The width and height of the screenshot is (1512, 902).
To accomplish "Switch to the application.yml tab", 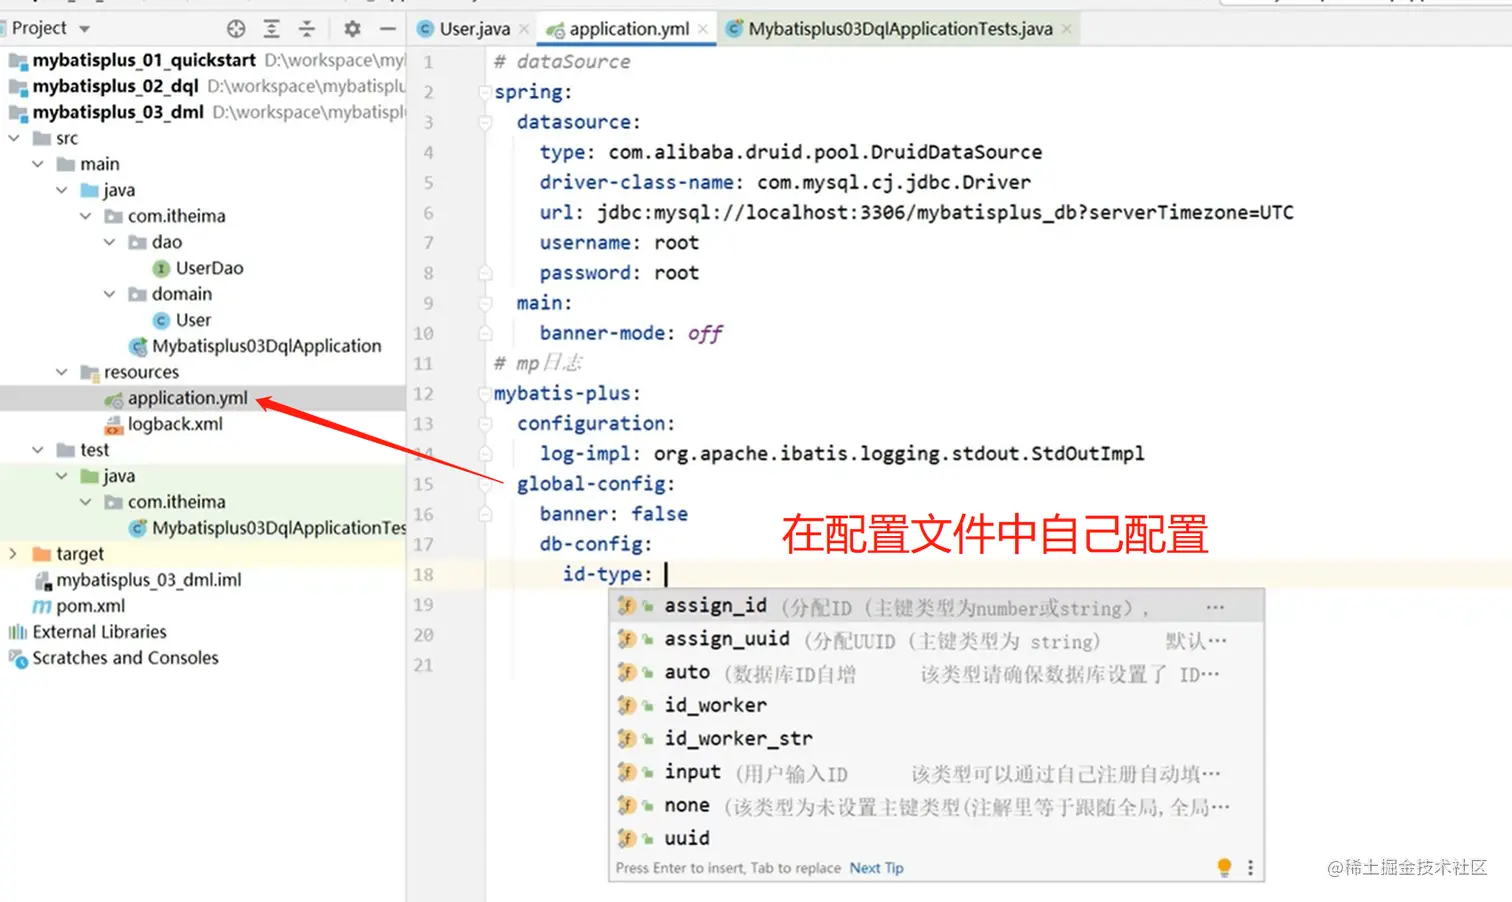I will [629, 29].
